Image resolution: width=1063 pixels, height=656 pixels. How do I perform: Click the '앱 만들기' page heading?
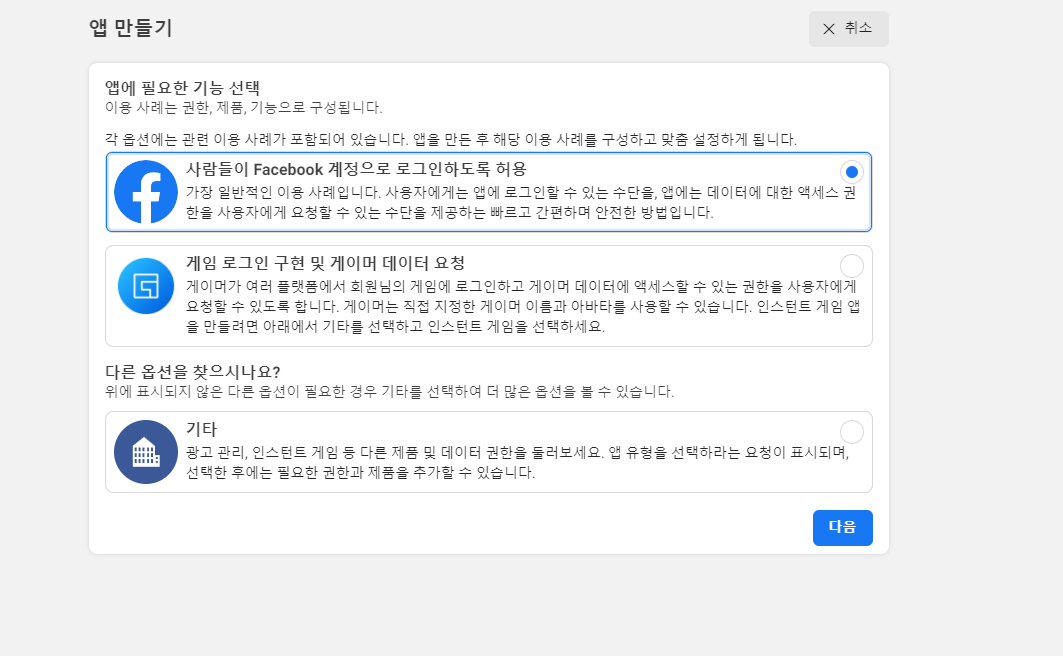(x=131, y=28)
